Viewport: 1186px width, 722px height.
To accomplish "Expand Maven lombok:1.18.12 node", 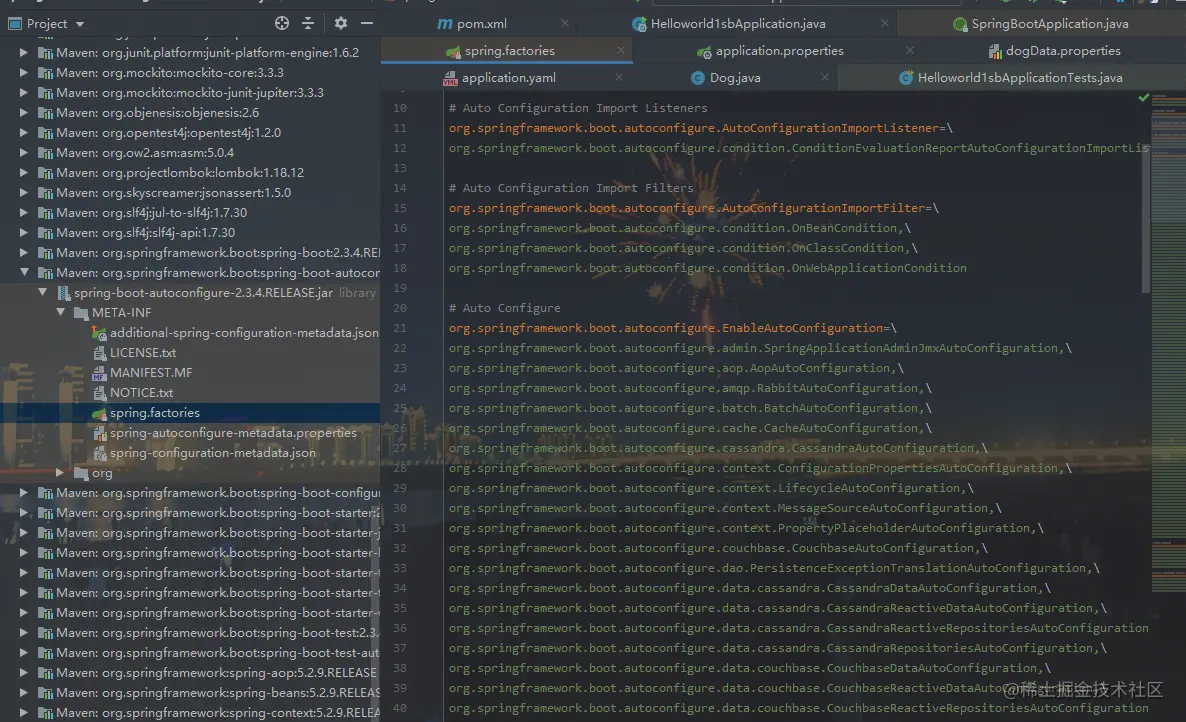I will (x=23, y=172).
